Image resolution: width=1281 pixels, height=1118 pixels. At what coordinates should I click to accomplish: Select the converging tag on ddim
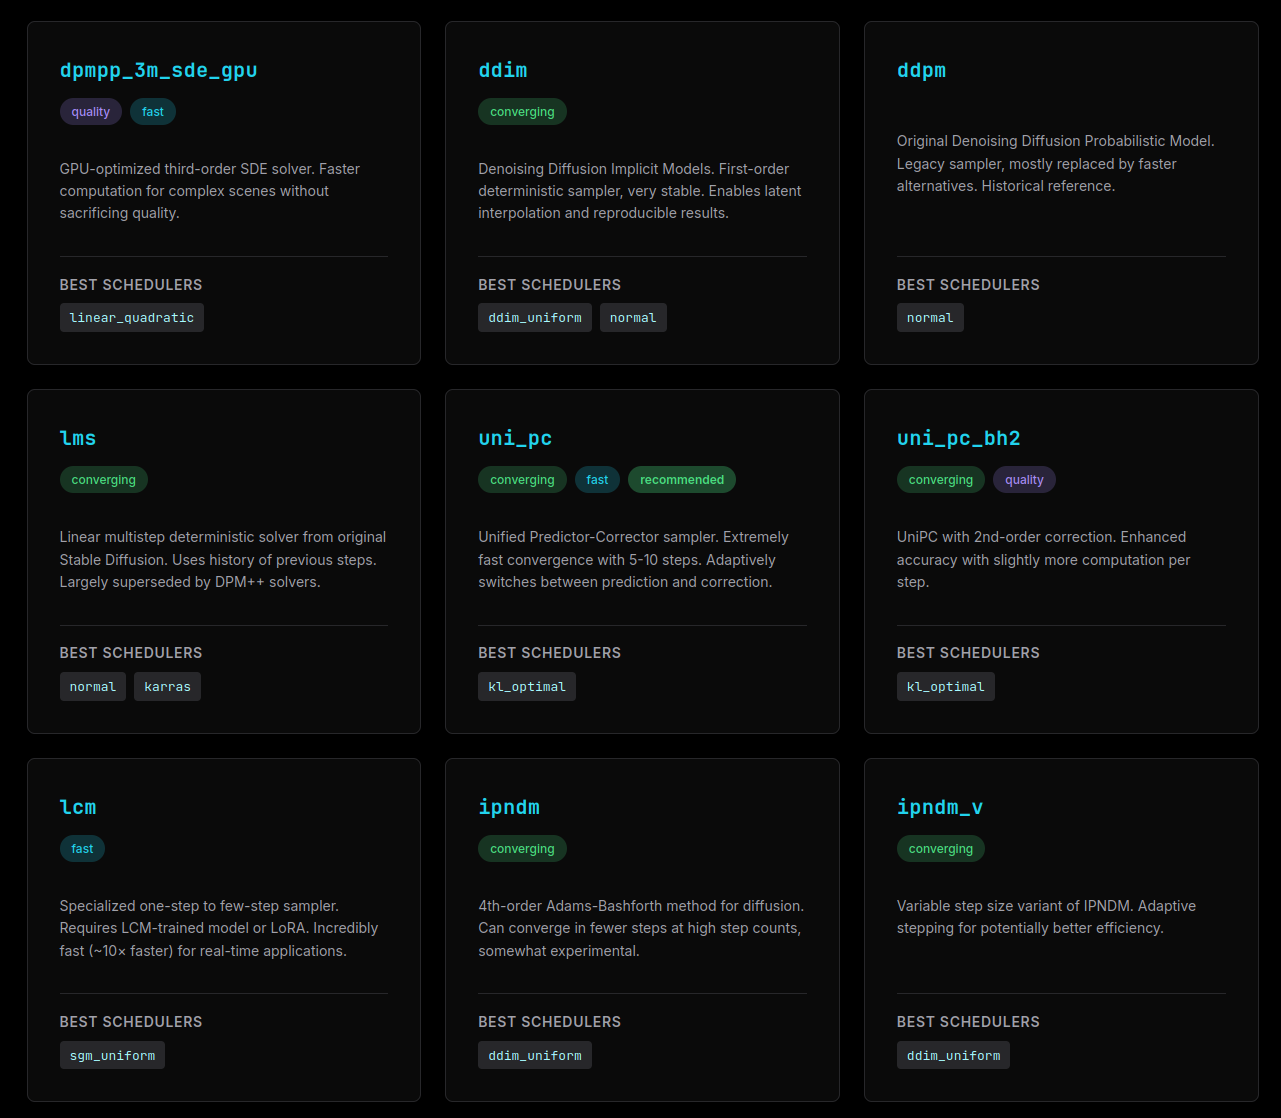(522, 111)
